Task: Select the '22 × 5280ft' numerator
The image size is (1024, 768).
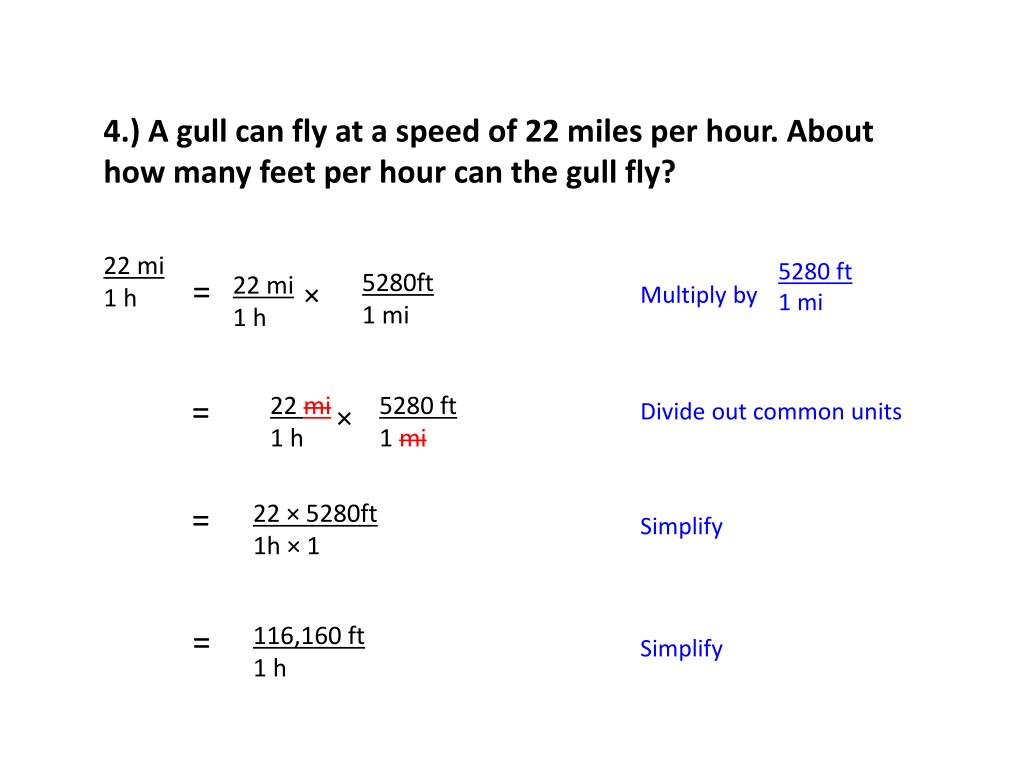Action: pos(315,514)
